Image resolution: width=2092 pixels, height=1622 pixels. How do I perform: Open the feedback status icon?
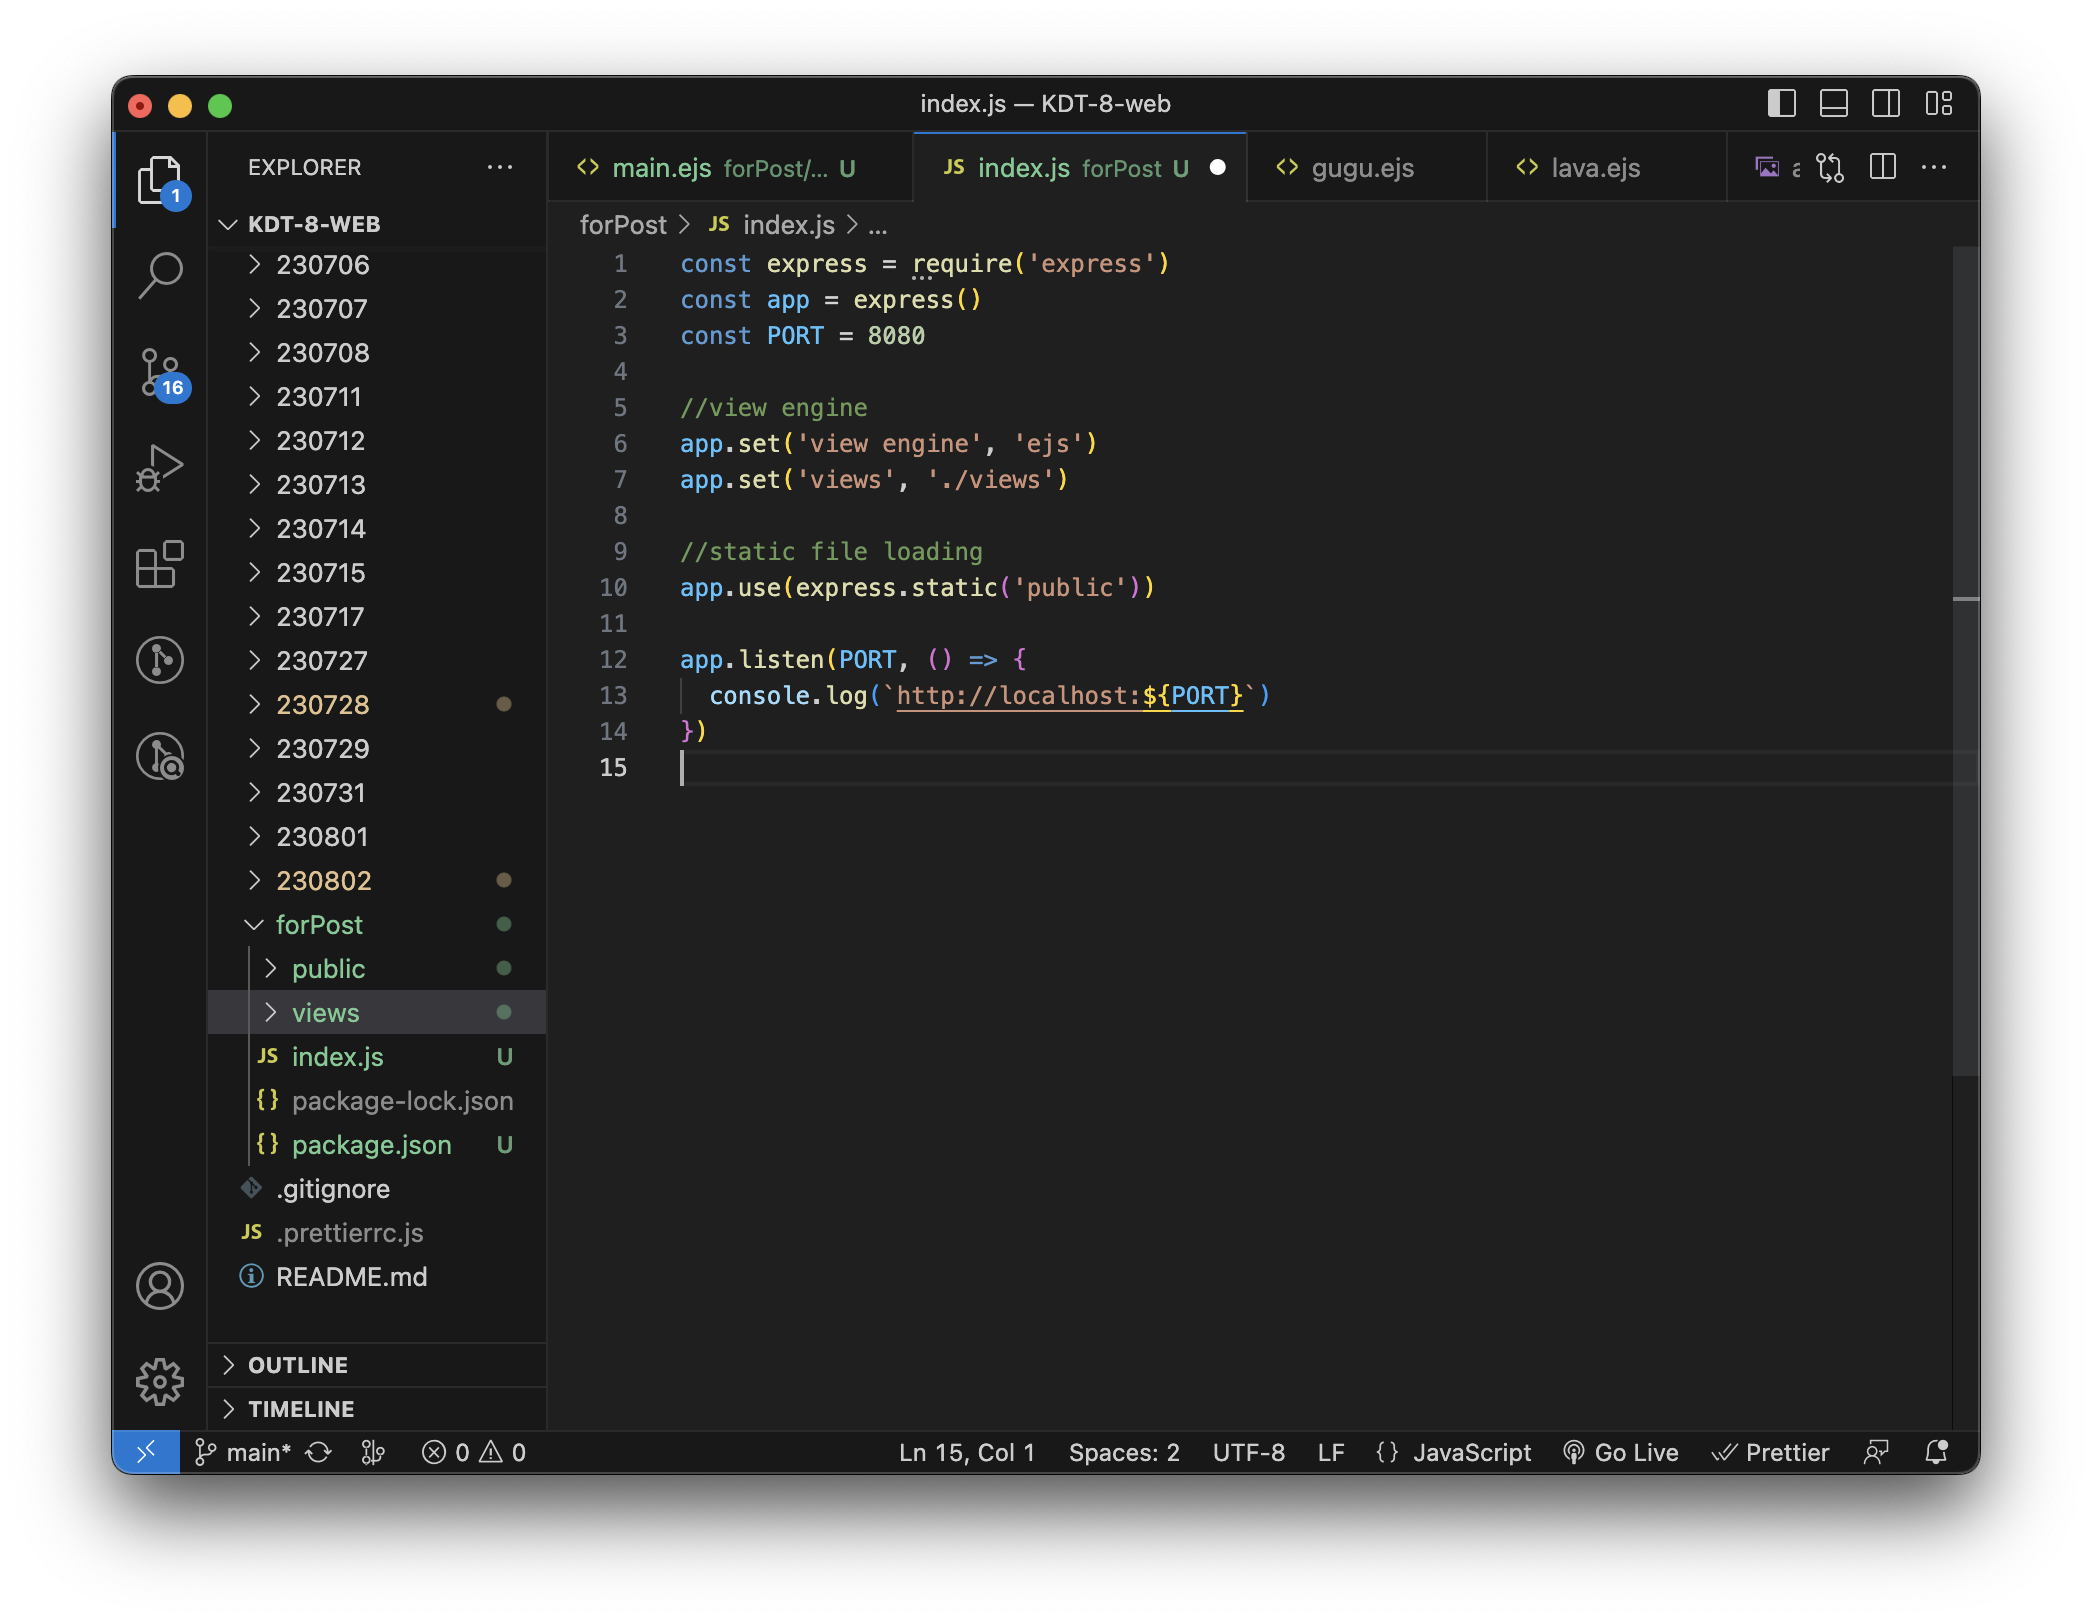(1876, 1452)
